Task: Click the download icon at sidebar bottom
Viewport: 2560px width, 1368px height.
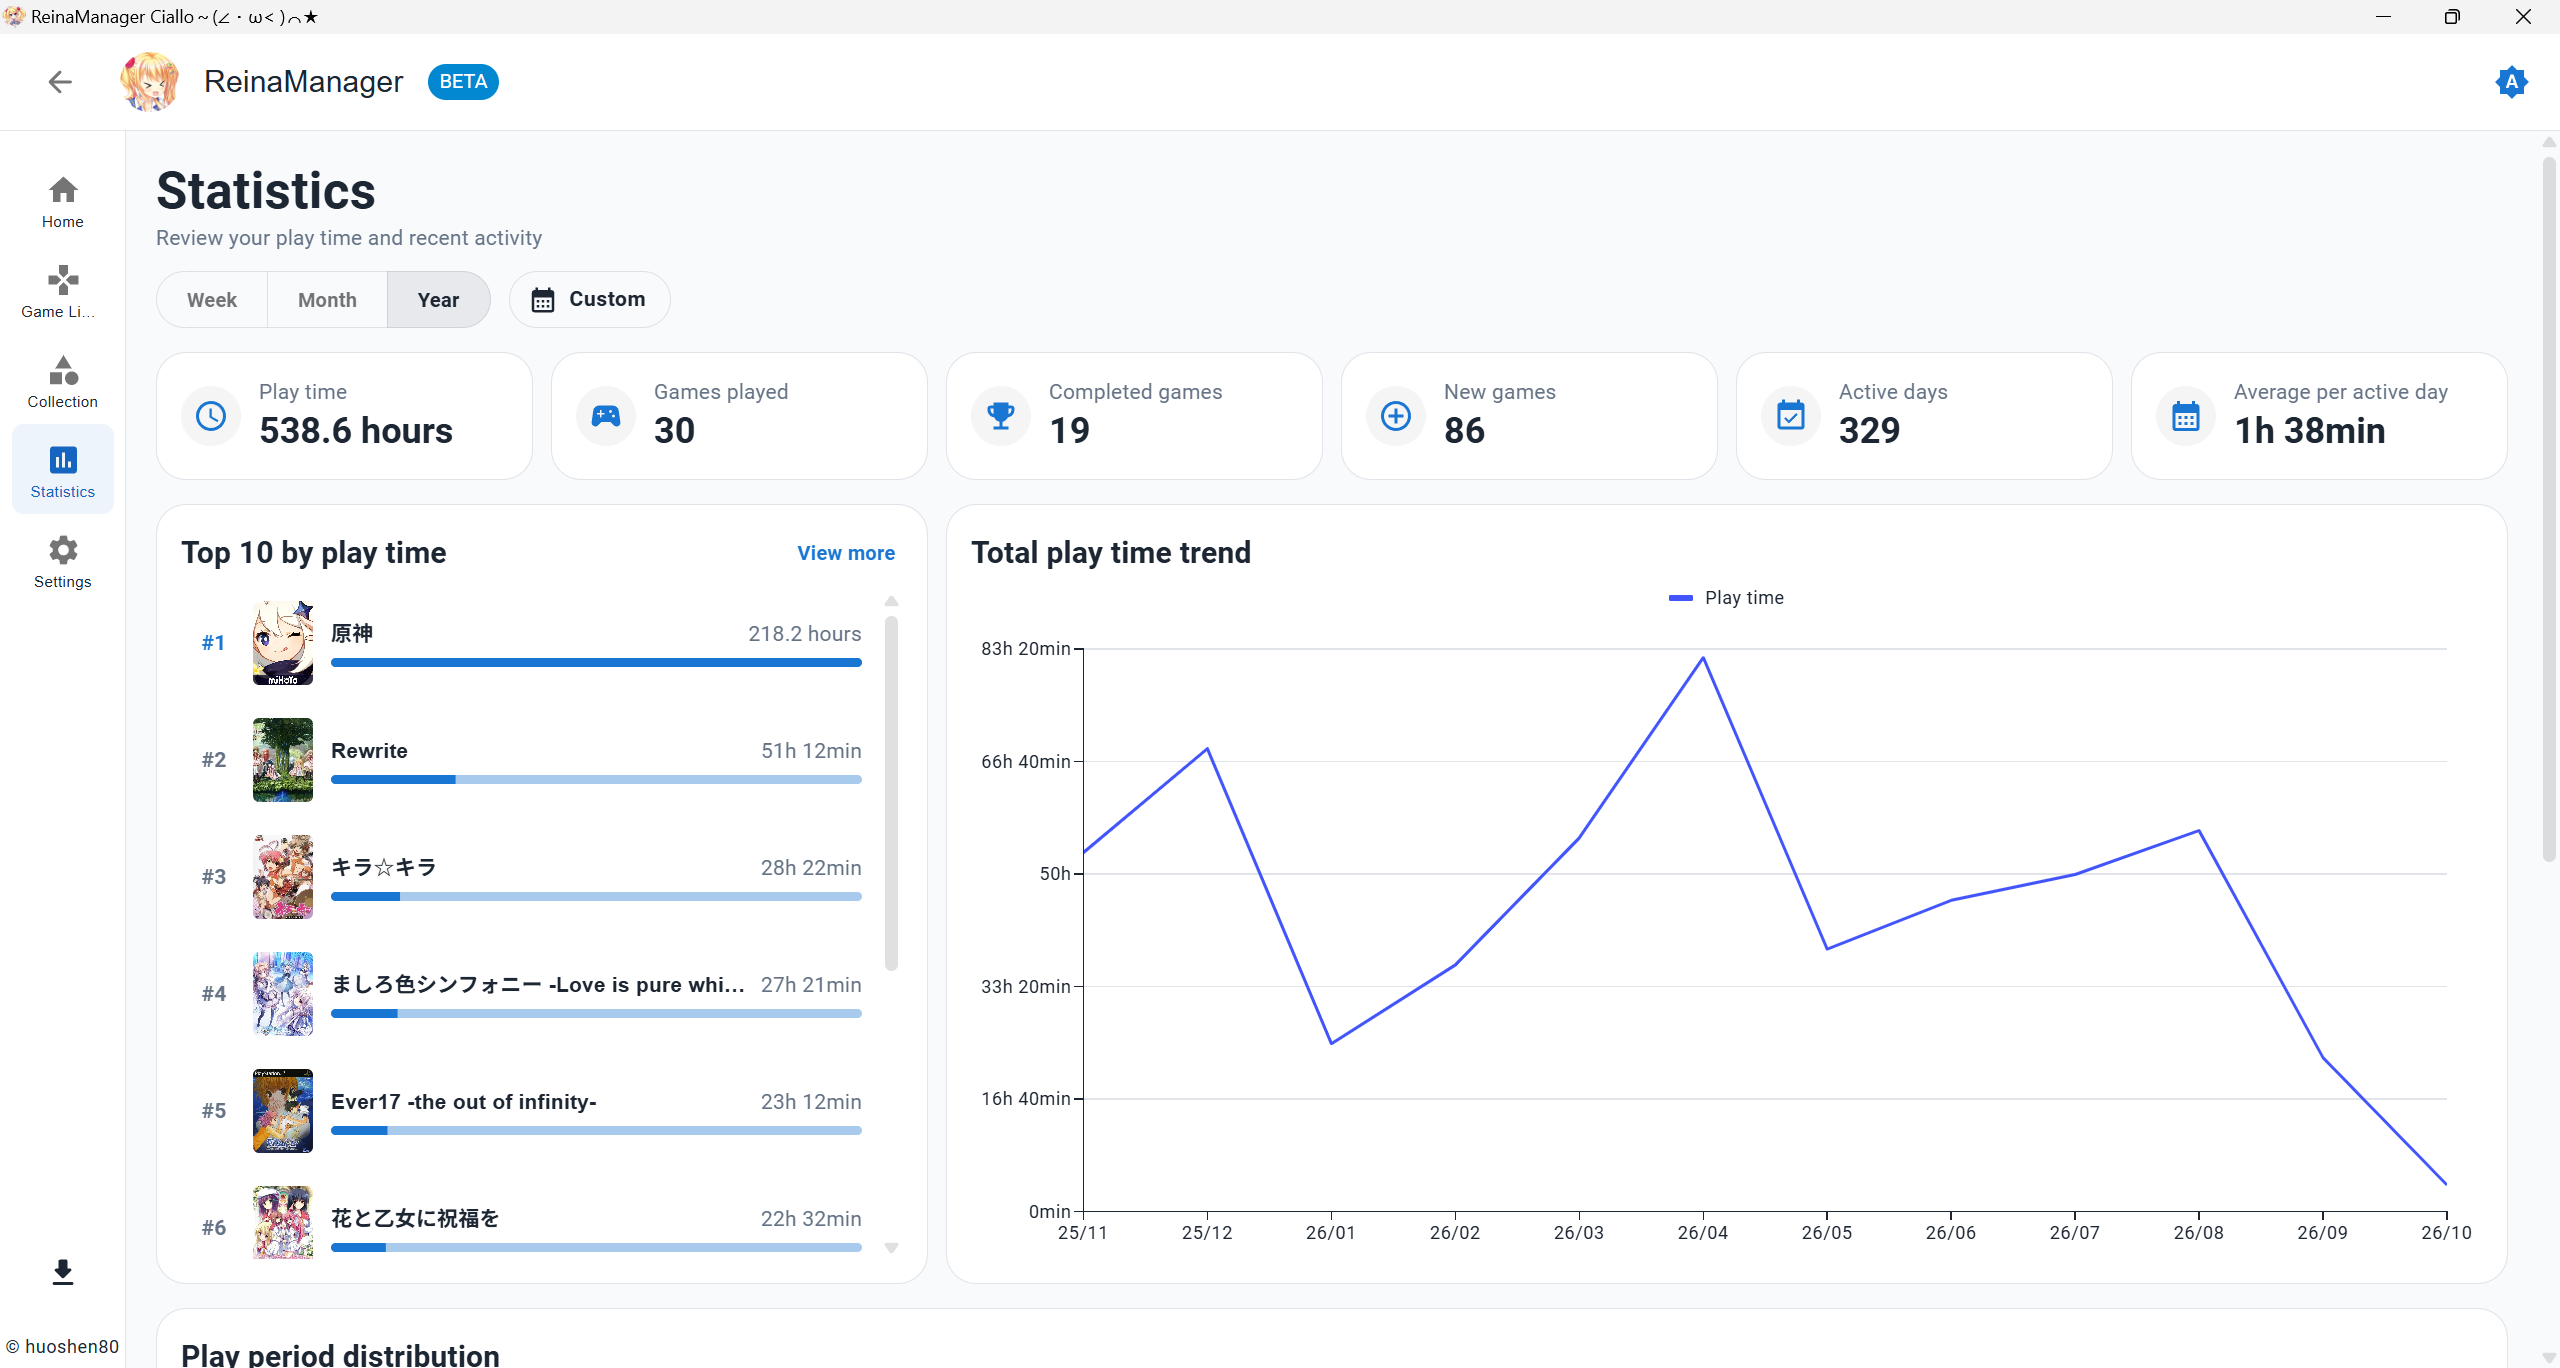Action: tap(62, 1272)
